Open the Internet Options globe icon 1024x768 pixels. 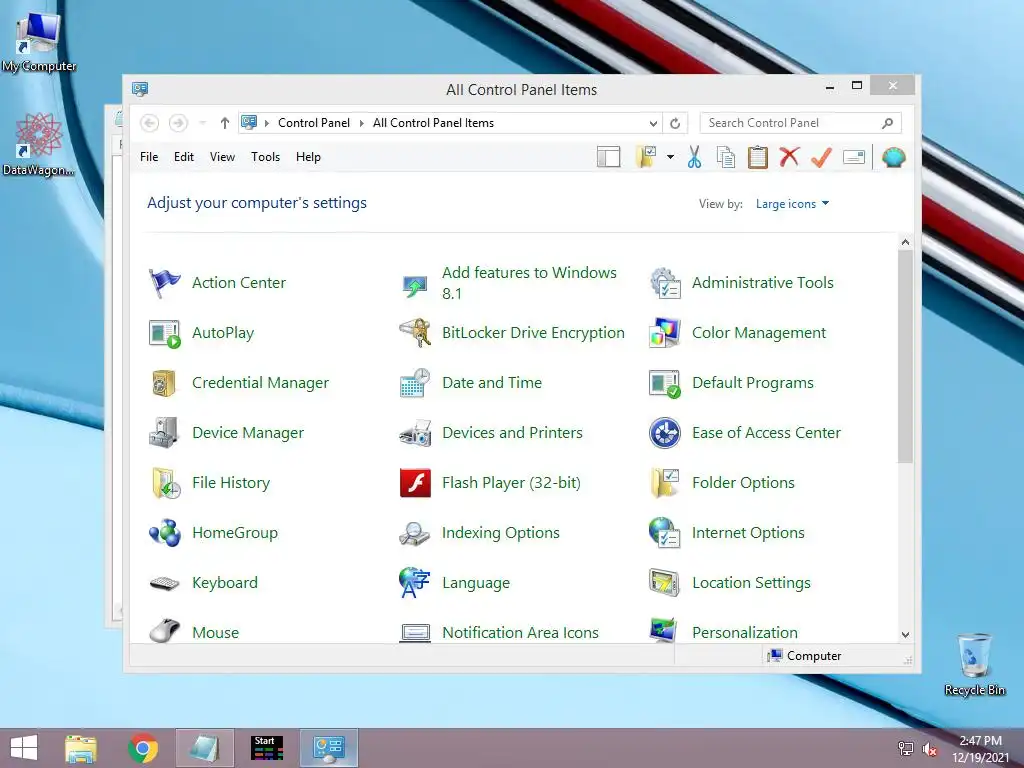(x=665, y=533)
